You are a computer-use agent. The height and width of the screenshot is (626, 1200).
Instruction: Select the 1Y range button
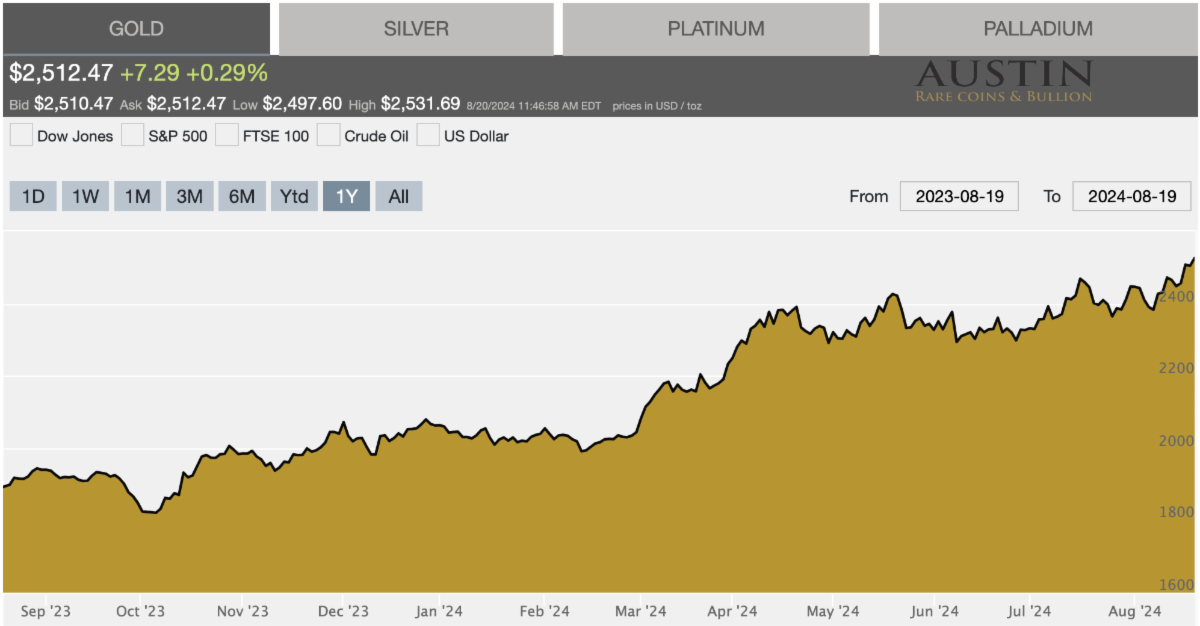[x=346, y=196]
